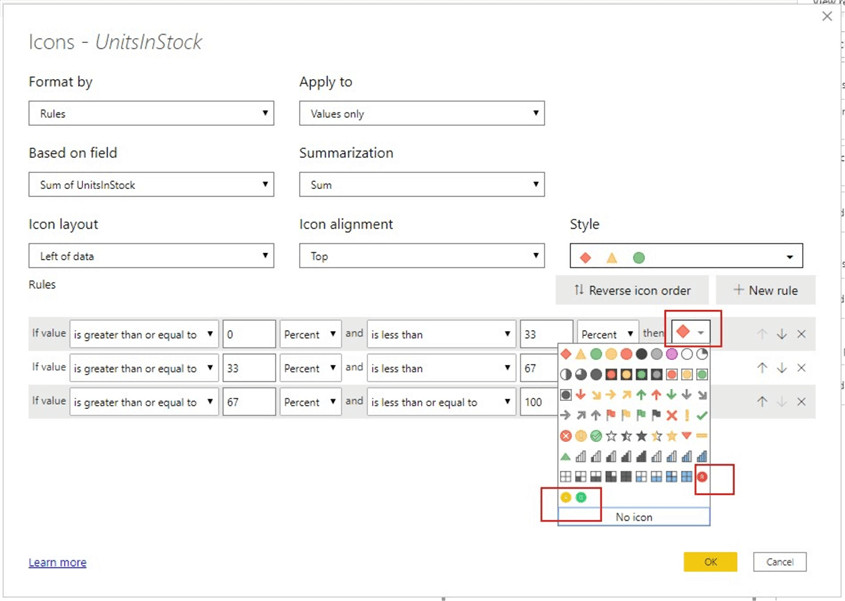Open the icon picker dropdown after 'then'
The height and width of the screenshot is (601, 845).
[691, 332]
